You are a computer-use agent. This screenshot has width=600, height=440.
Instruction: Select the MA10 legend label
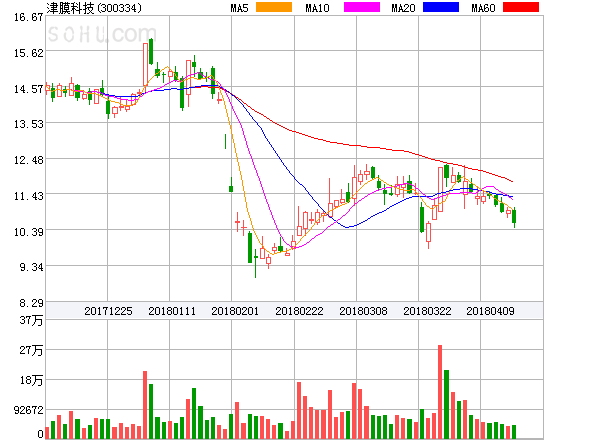click(x=317, y=8)
